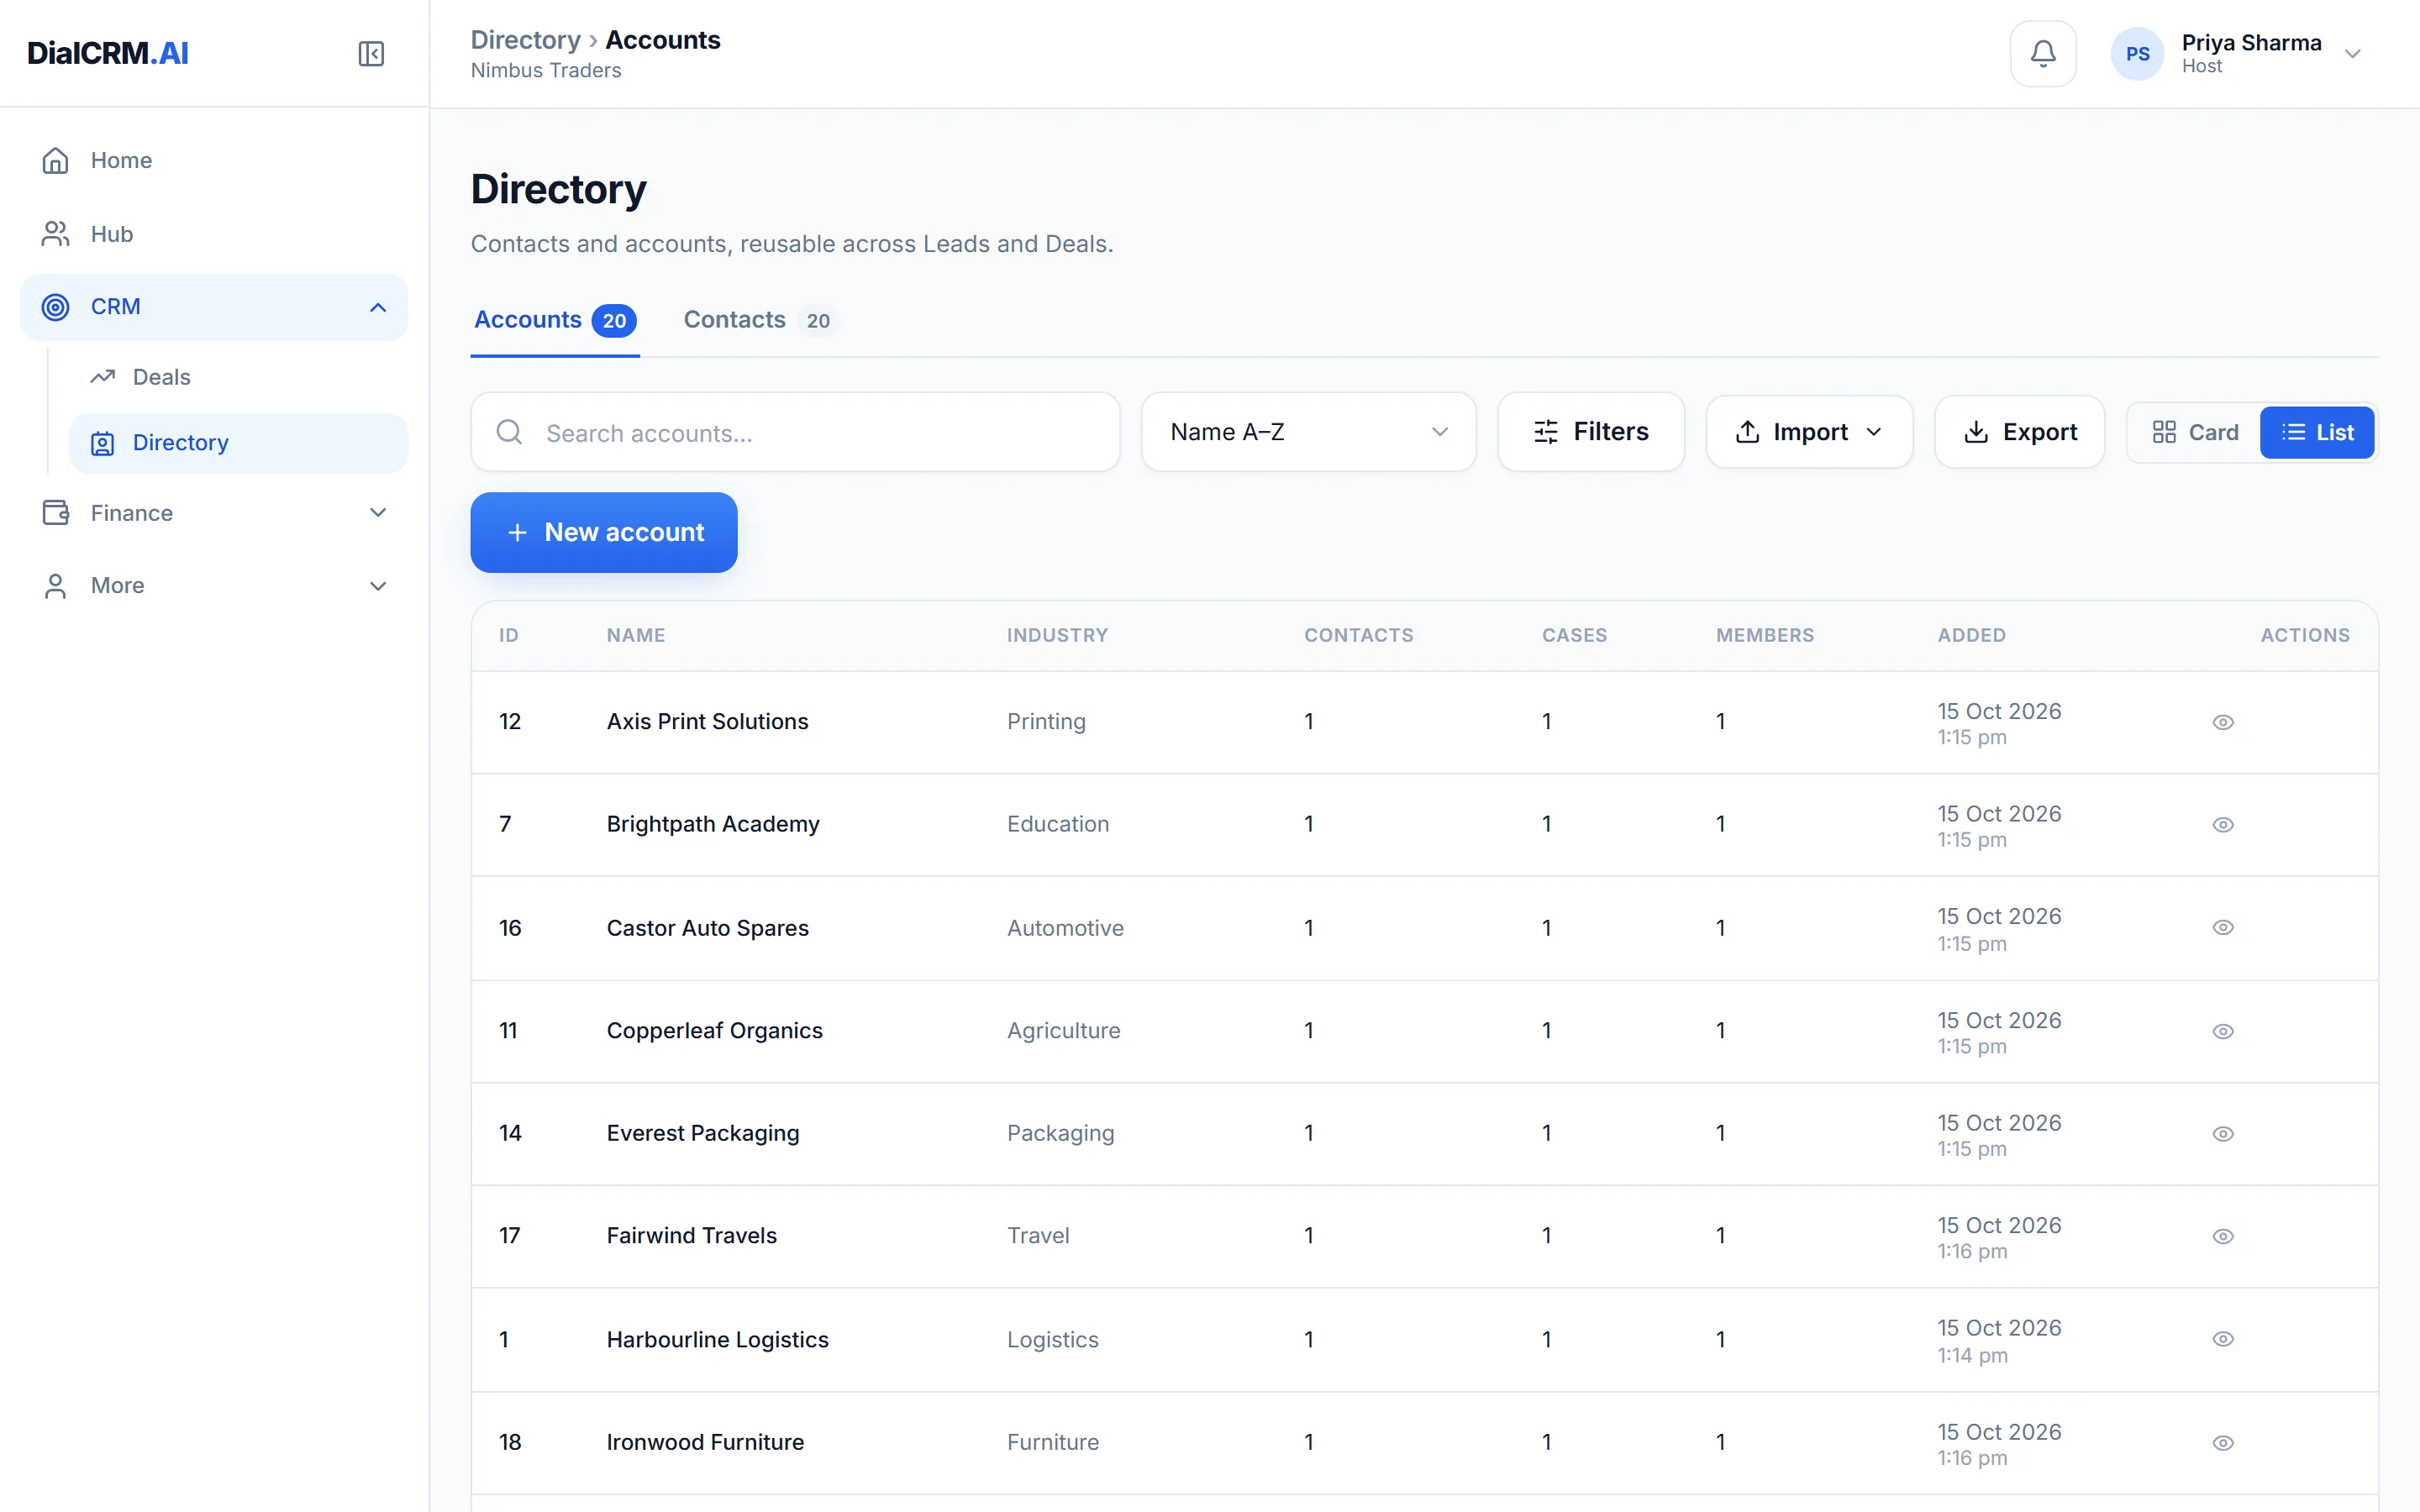The height and width of the screenshot is (1512, 2420).
Task: Click the Axis Print Solutions name
Action: coord(707,721)
